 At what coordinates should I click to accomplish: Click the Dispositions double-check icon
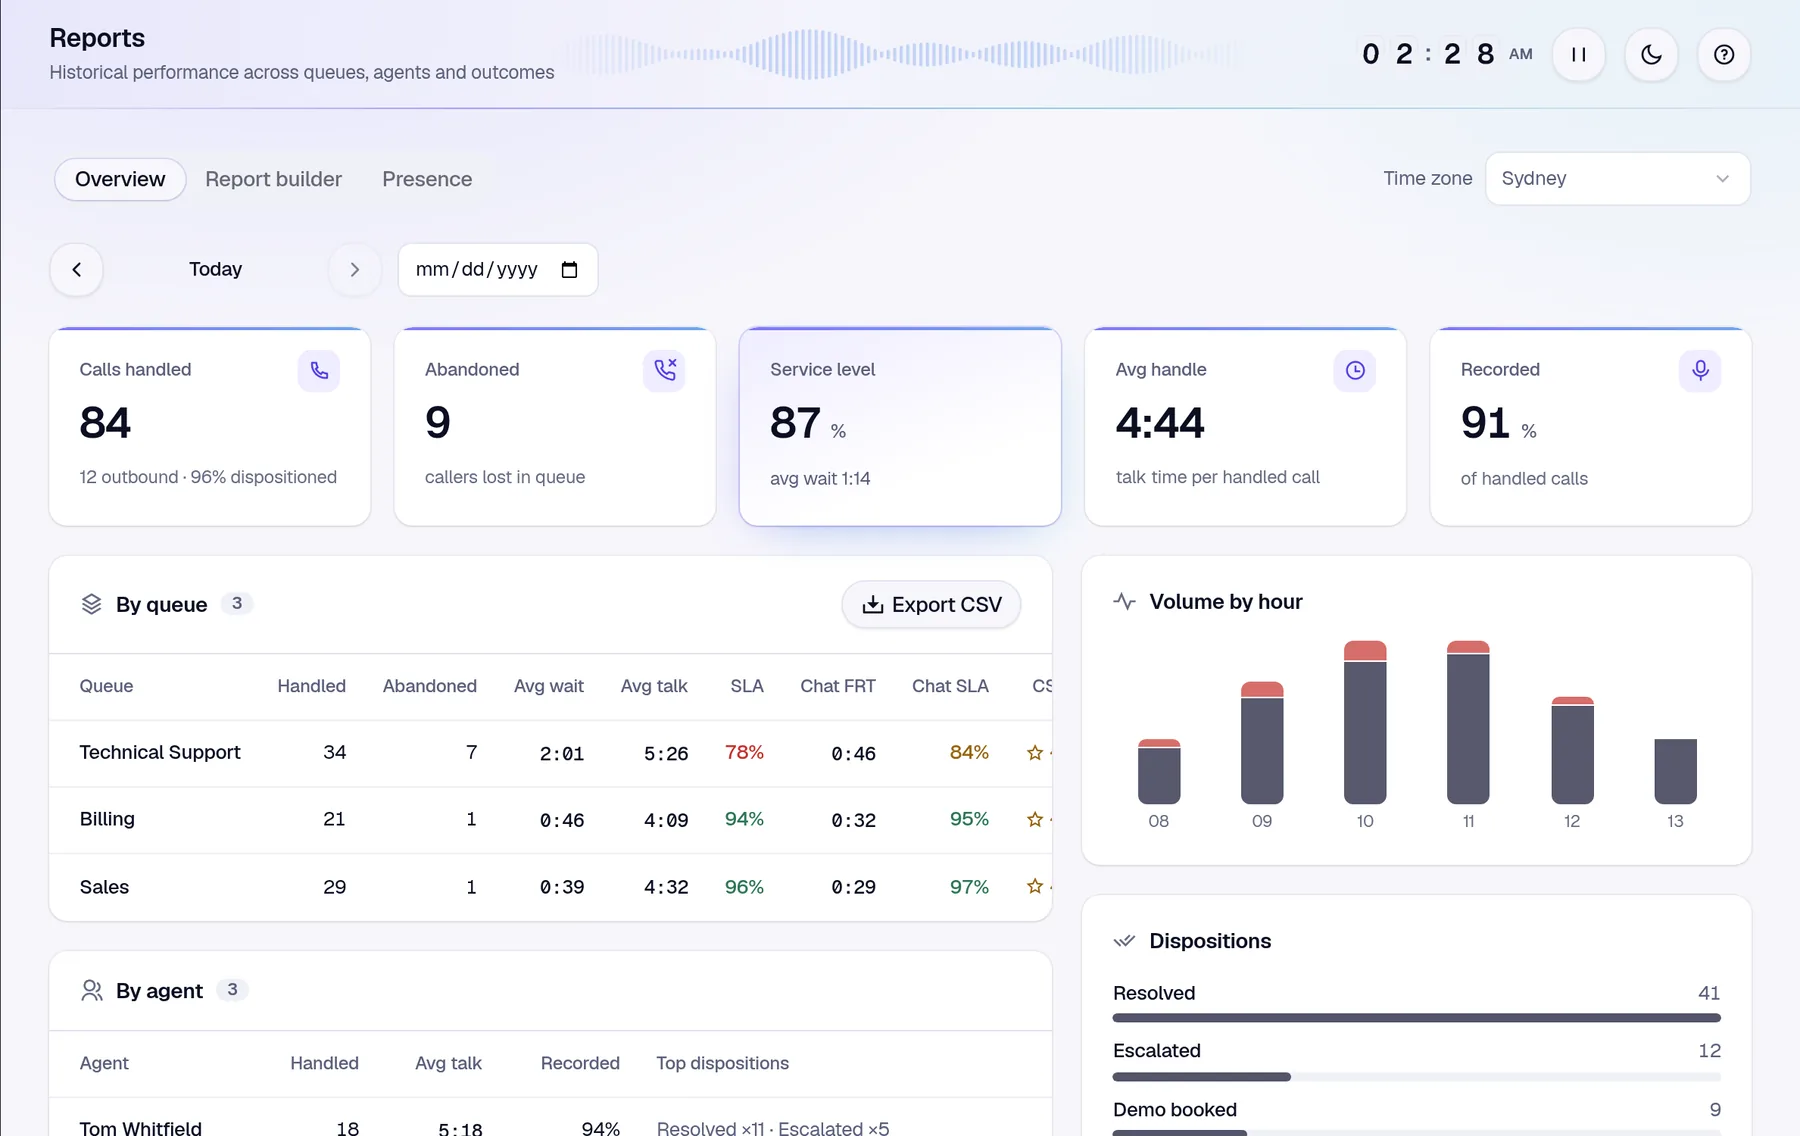tap(1125, 941)
